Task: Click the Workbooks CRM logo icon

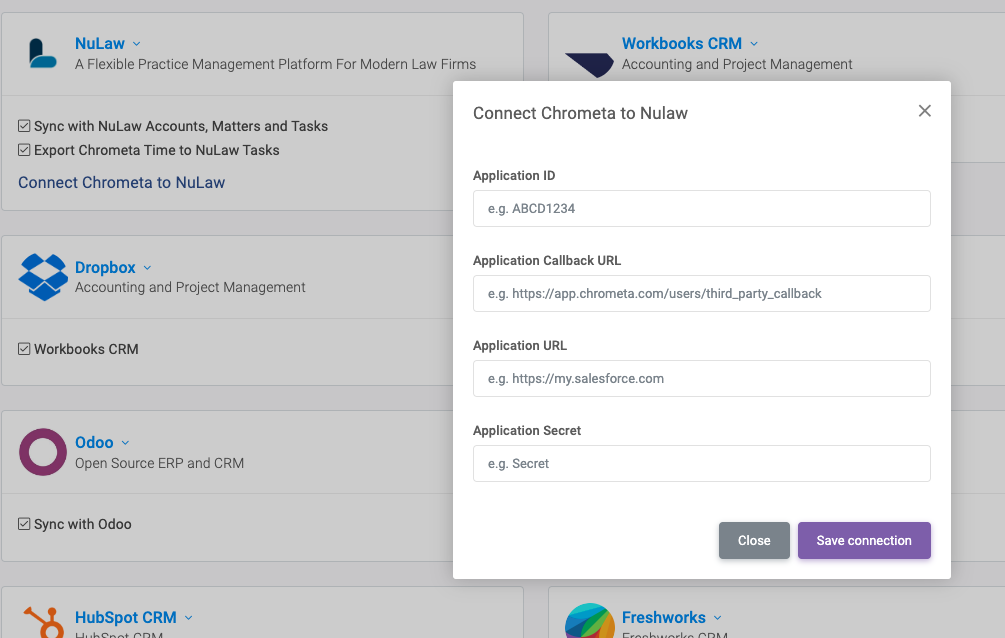Action: (x=589, y=63)
